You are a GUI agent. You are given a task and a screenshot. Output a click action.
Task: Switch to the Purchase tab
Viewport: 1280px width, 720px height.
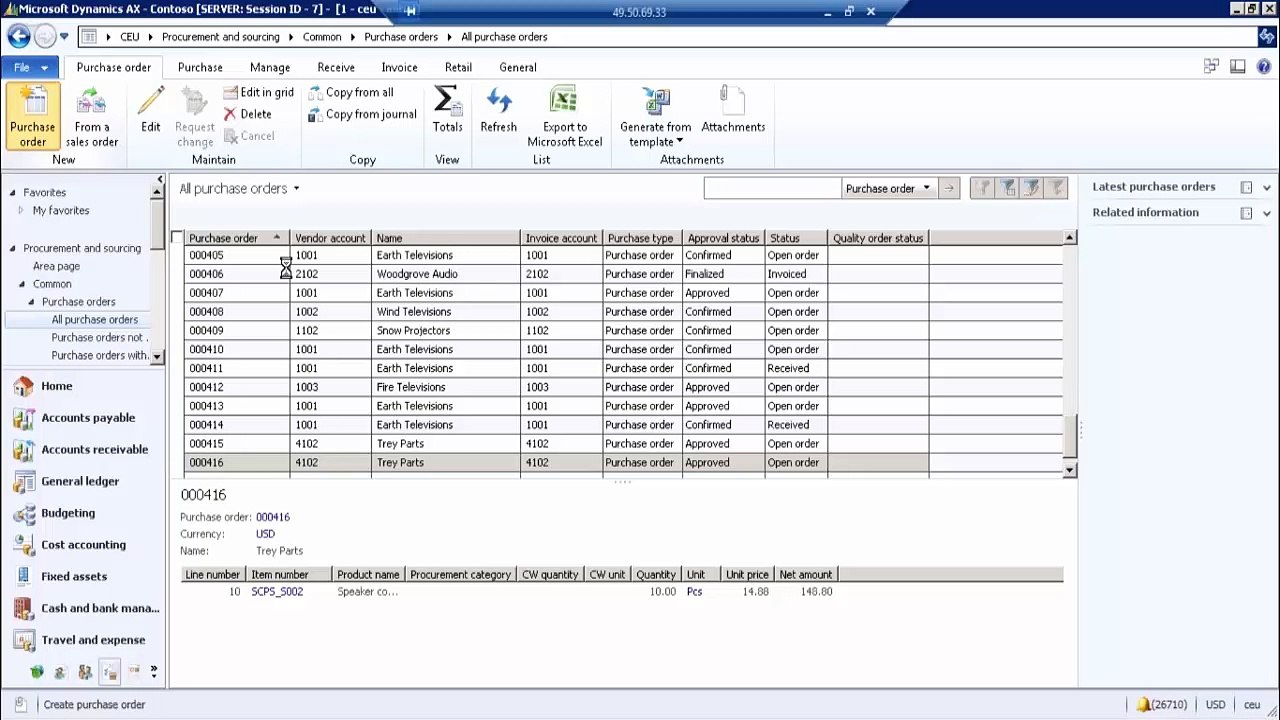[200, 67]
